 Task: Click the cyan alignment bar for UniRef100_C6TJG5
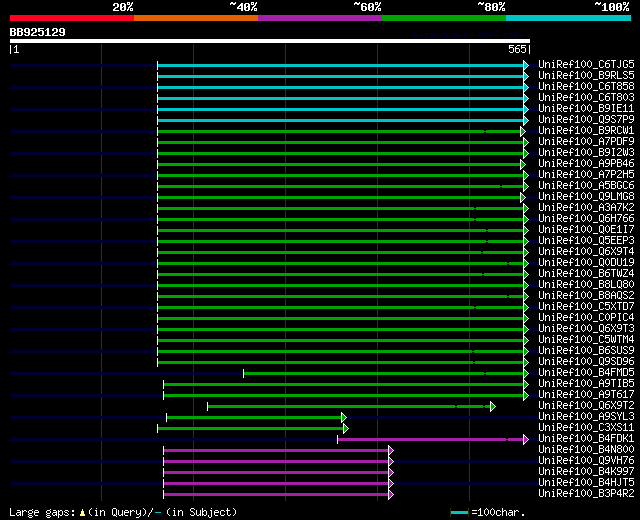pos(341,65)
